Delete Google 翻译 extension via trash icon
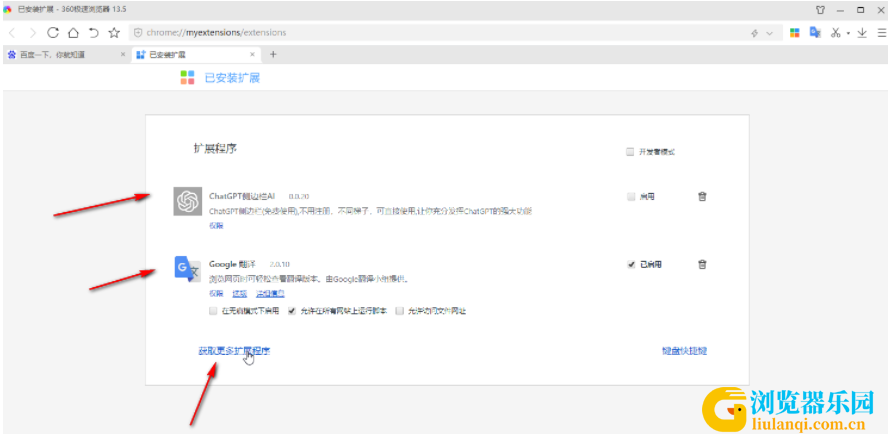This screenshot has width=888, height=434. pyautogui.click(x=702, y=264)
